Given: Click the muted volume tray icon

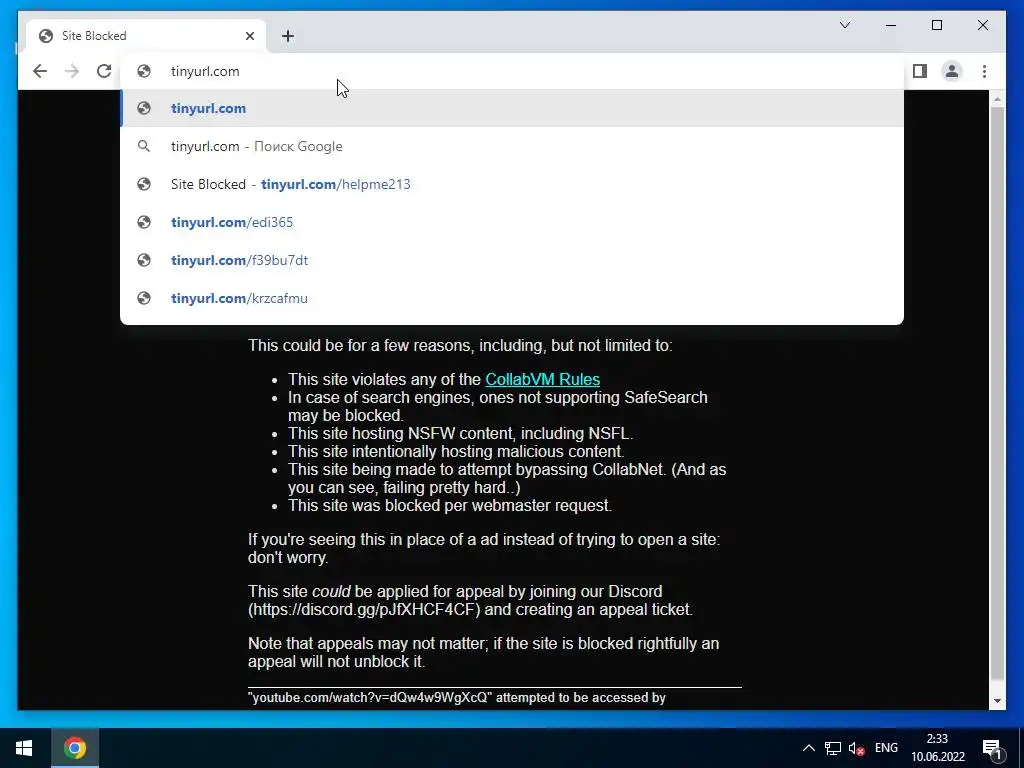Looking at the screenshot, I should (856, 748).
